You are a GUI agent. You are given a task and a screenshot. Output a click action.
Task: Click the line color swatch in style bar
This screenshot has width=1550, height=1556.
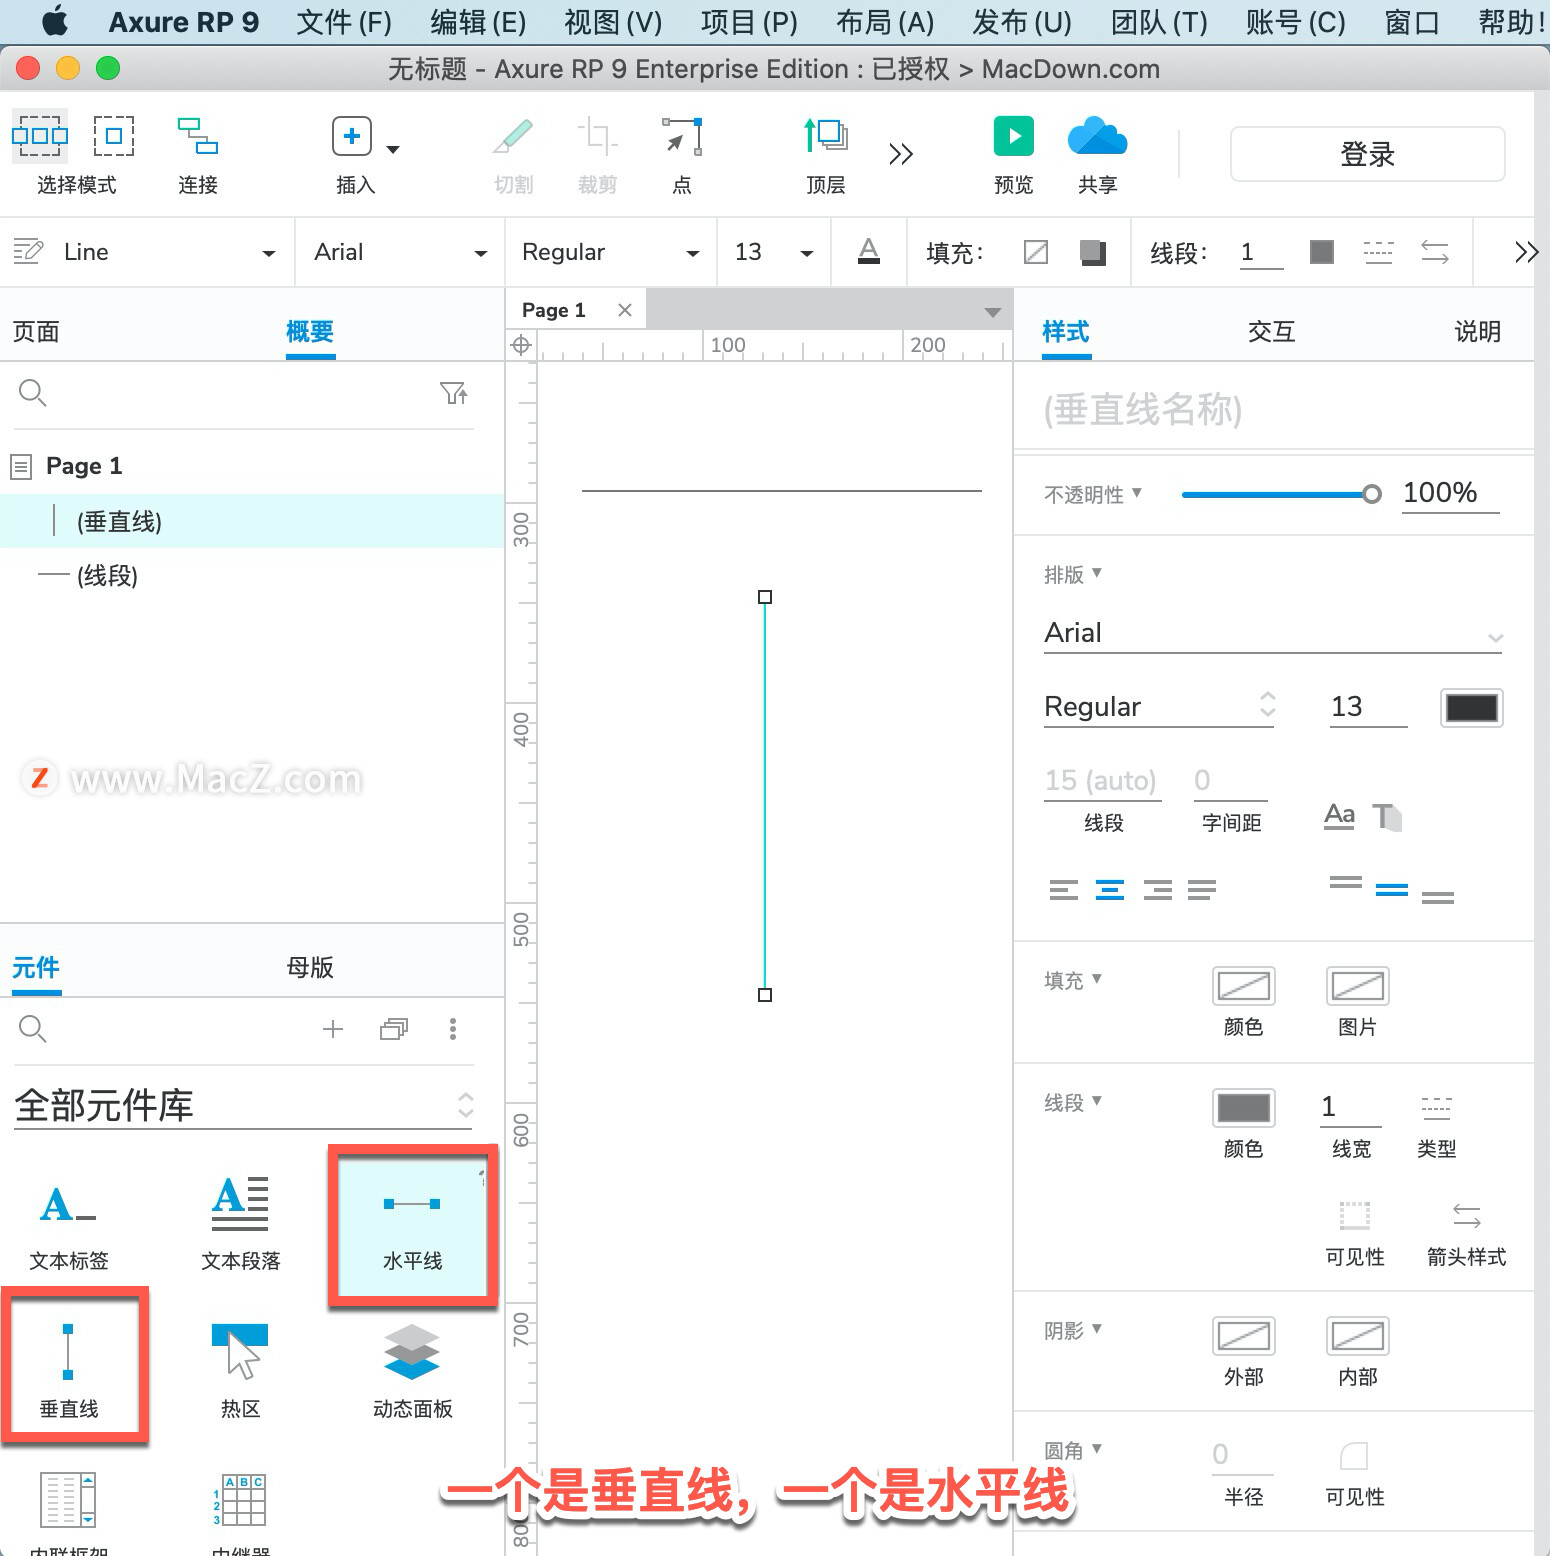(1322, 252)
